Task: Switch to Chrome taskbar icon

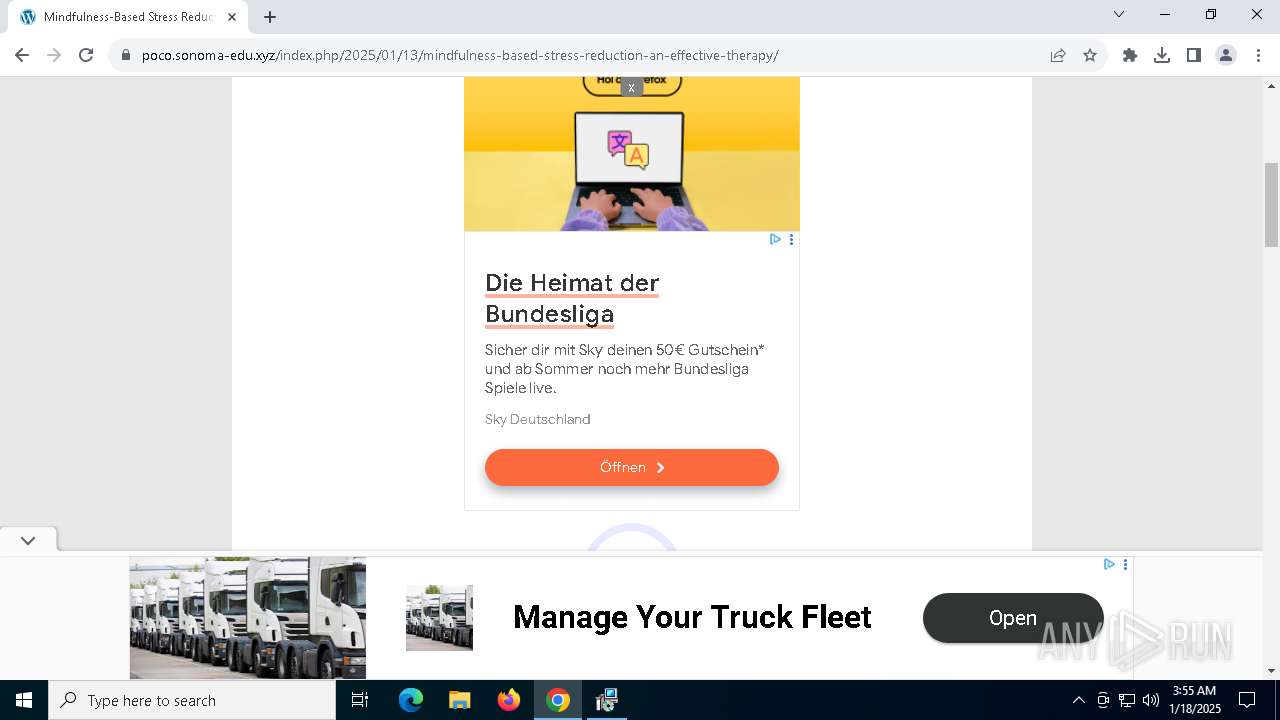Action: [558, 700]
